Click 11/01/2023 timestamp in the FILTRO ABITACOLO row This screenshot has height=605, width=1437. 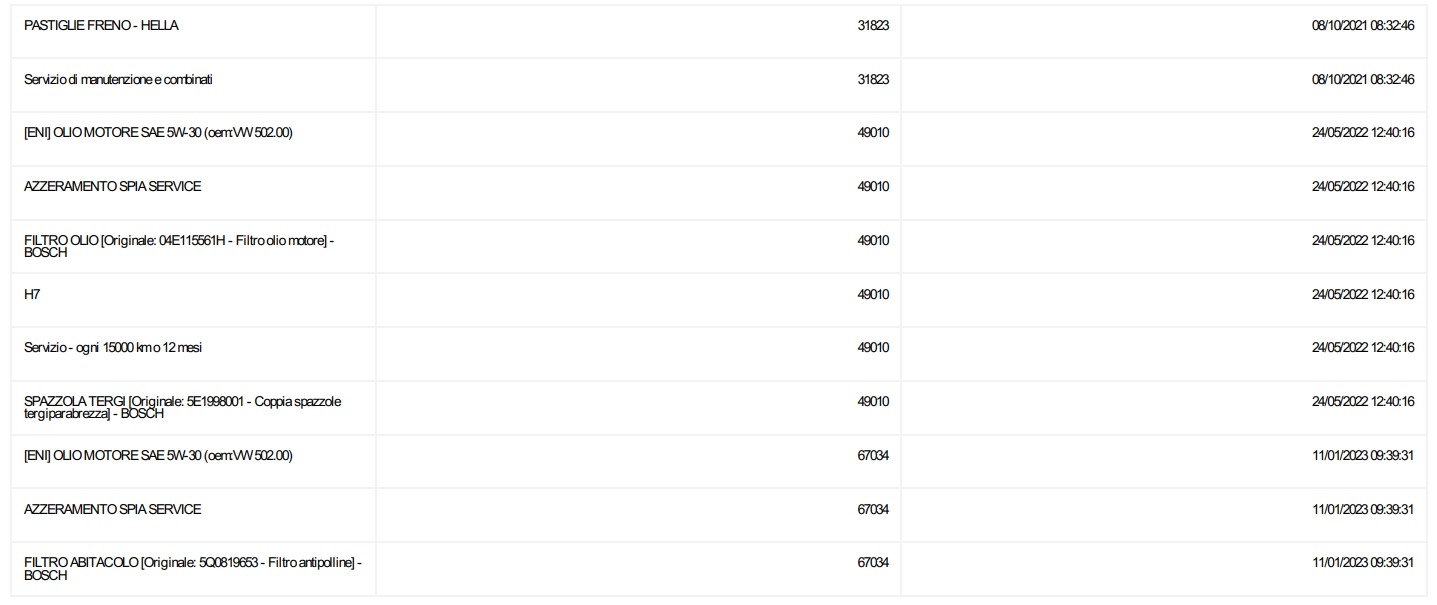point(1363,563)
